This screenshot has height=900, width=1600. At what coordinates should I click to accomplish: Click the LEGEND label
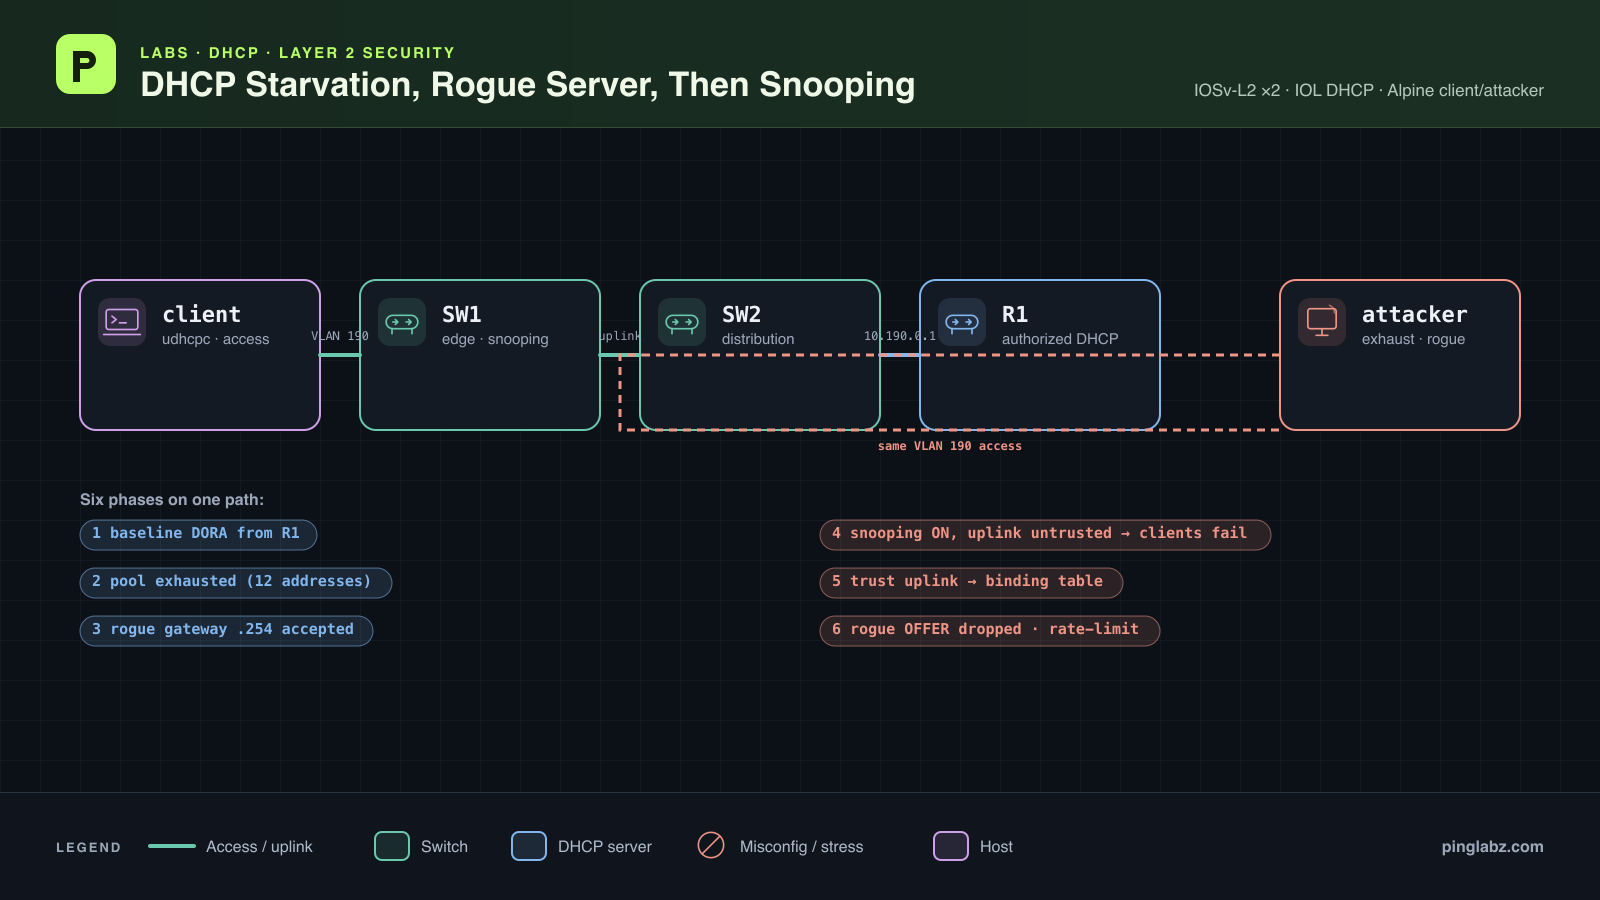pyautogui.click(x=88, y=847)
